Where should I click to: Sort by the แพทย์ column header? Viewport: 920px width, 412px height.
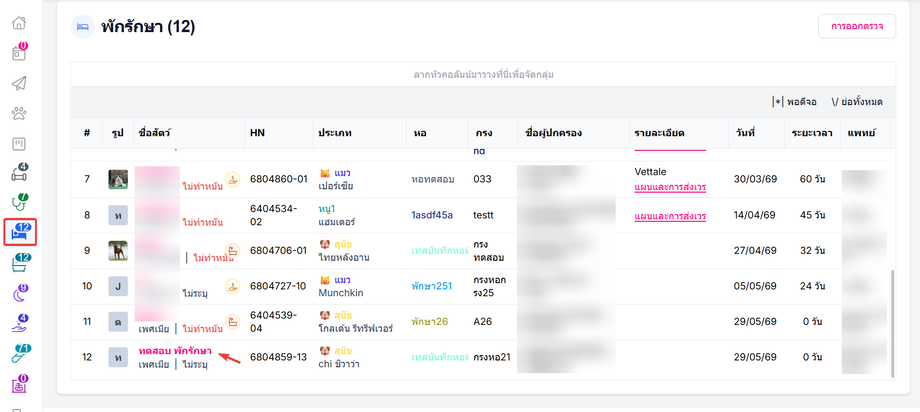coord(865,133)
